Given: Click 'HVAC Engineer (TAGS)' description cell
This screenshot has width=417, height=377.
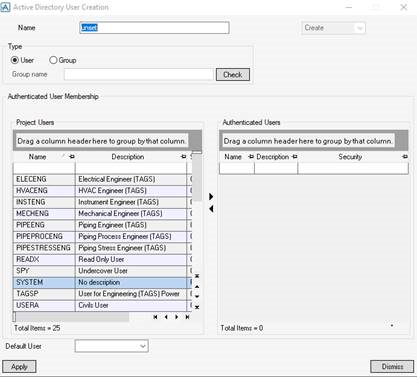Looking at the screenshot, I should [131, 191].
